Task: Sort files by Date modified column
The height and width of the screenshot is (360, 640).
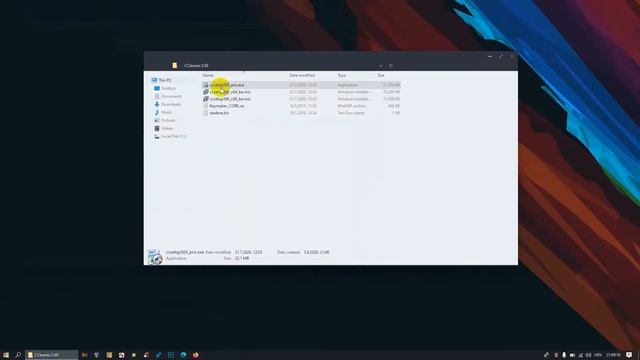Action: pos(302,76)
